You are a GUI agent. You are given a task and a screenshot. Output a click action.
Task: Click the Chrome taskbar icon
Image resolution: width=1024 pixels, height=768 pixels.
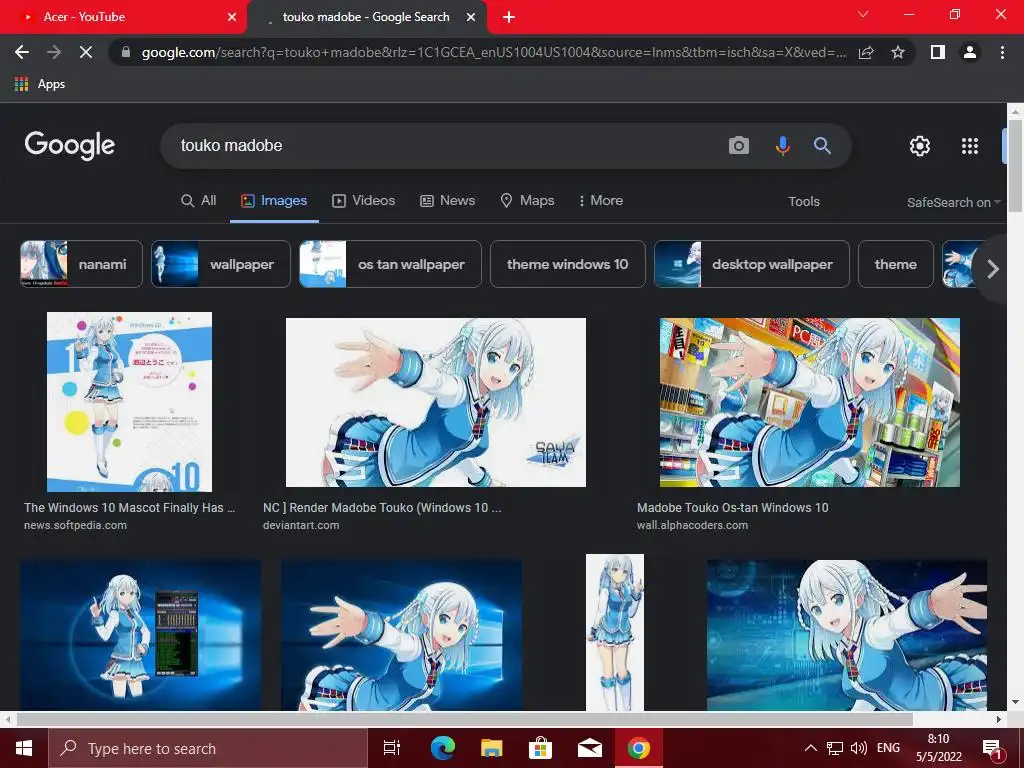(x=639, y=748)
